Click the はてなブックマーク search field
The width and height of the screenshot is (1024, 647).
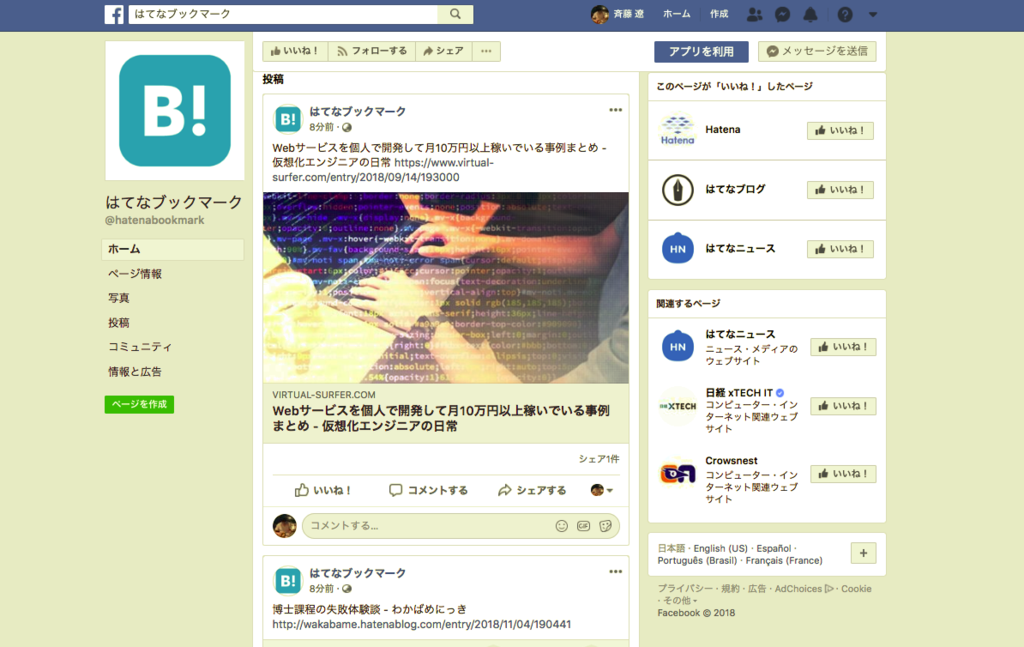(x=283, y=14)
